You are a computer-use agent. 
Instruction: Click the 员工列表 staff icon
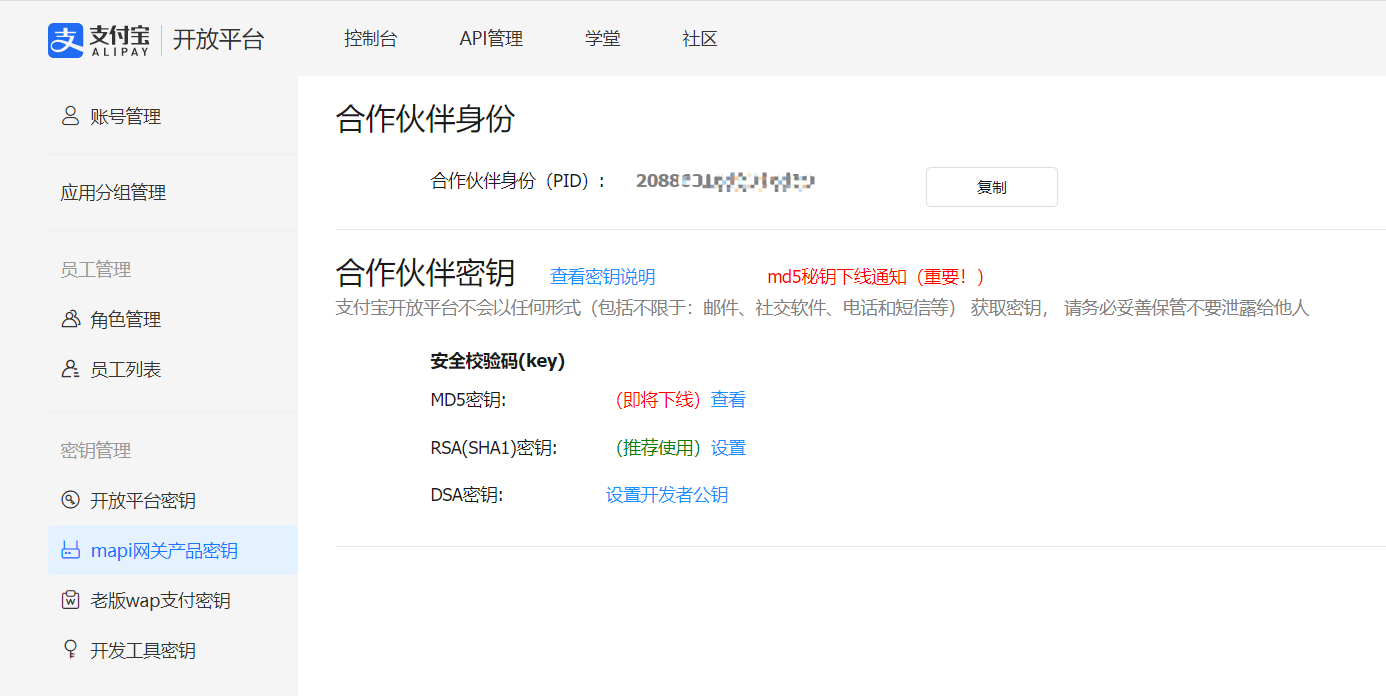click(x=70, y=369)
